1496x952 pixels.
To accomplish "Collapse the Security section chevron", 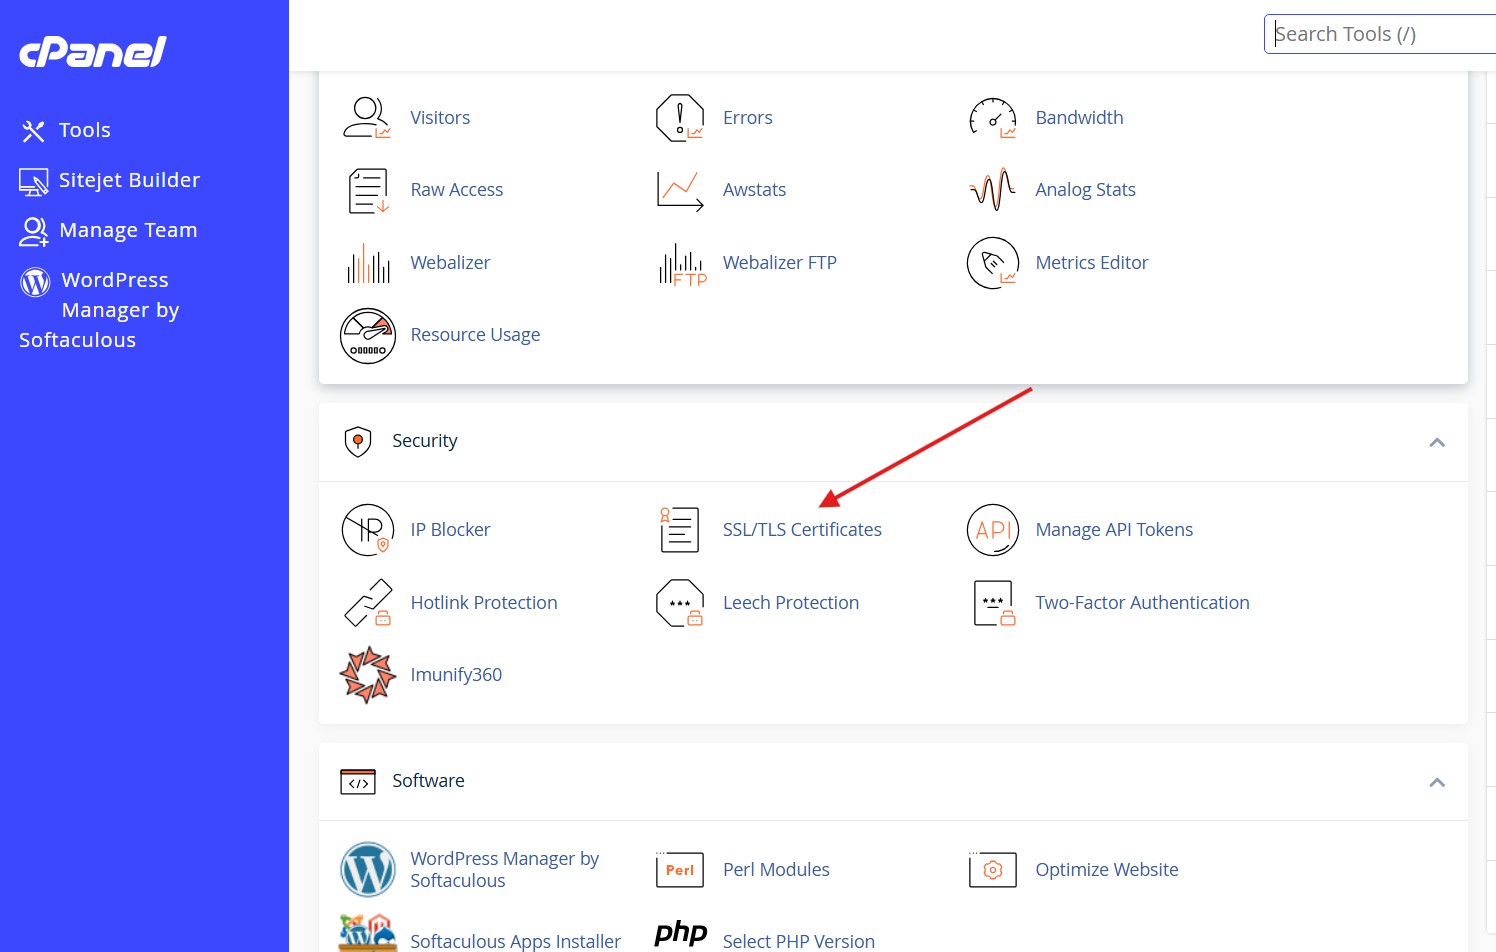I will coord(1437,442).
